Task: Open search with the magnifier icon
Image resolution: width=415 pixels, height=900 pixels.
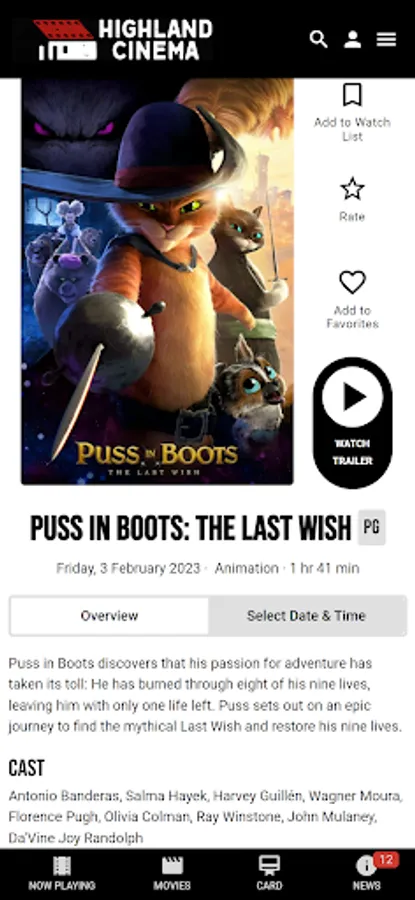Action: point(318,39)
